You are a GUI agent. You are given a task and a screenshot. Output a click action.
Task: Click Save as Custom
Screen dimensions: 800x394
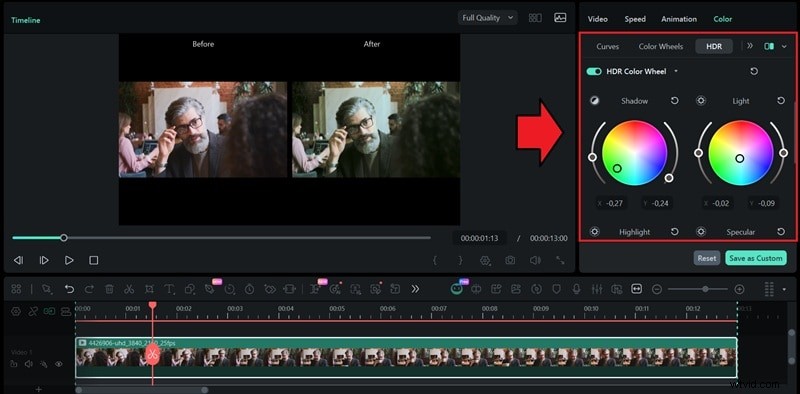(756, 258)
